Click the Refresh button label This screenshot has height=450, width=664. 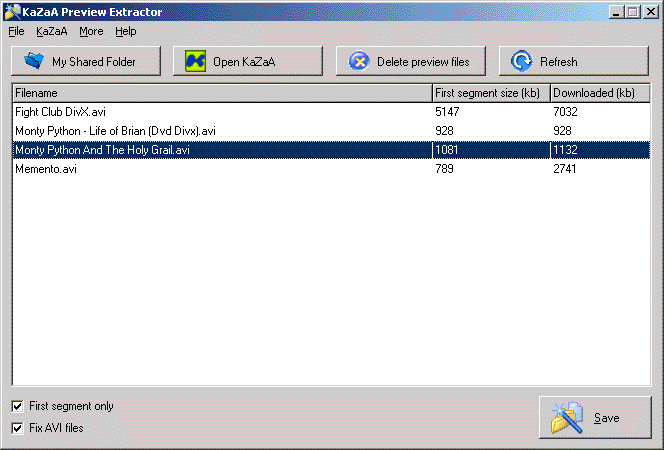(x=559, y=62)
